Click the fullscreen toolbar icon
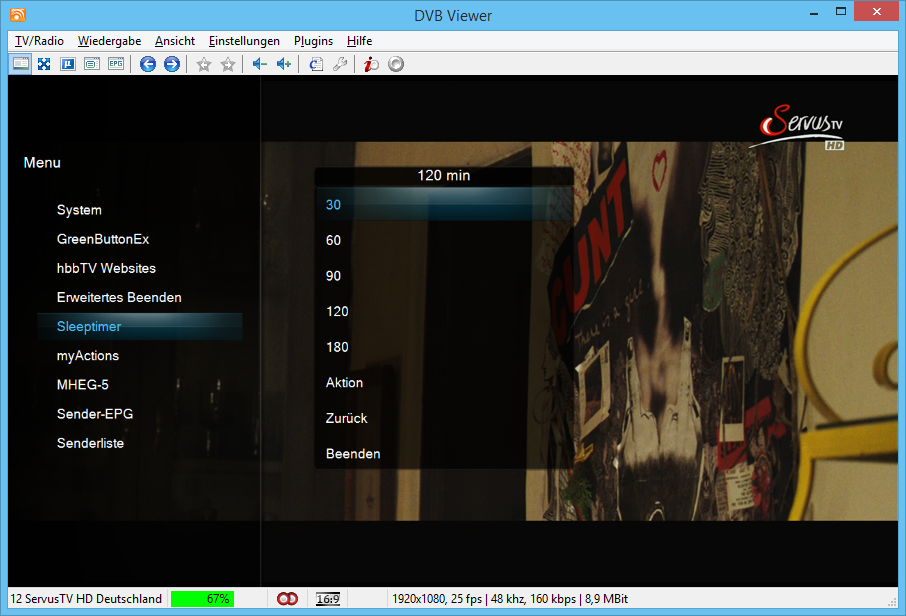This screenshot has width=906, height=616. point(44,64)
